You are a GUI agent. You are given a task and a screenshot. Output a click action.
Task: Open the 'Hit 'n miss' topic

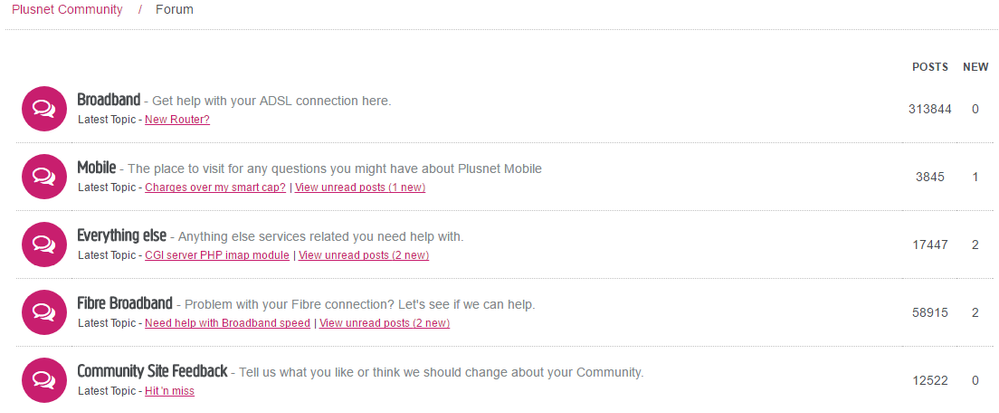(x=169, y=392)
